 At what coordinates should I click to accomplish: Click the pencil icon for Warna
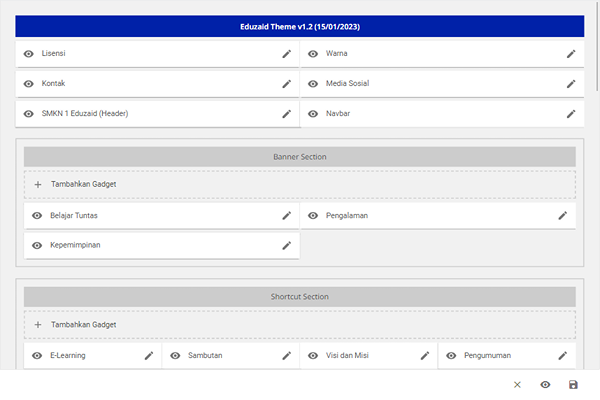point(571,53)
